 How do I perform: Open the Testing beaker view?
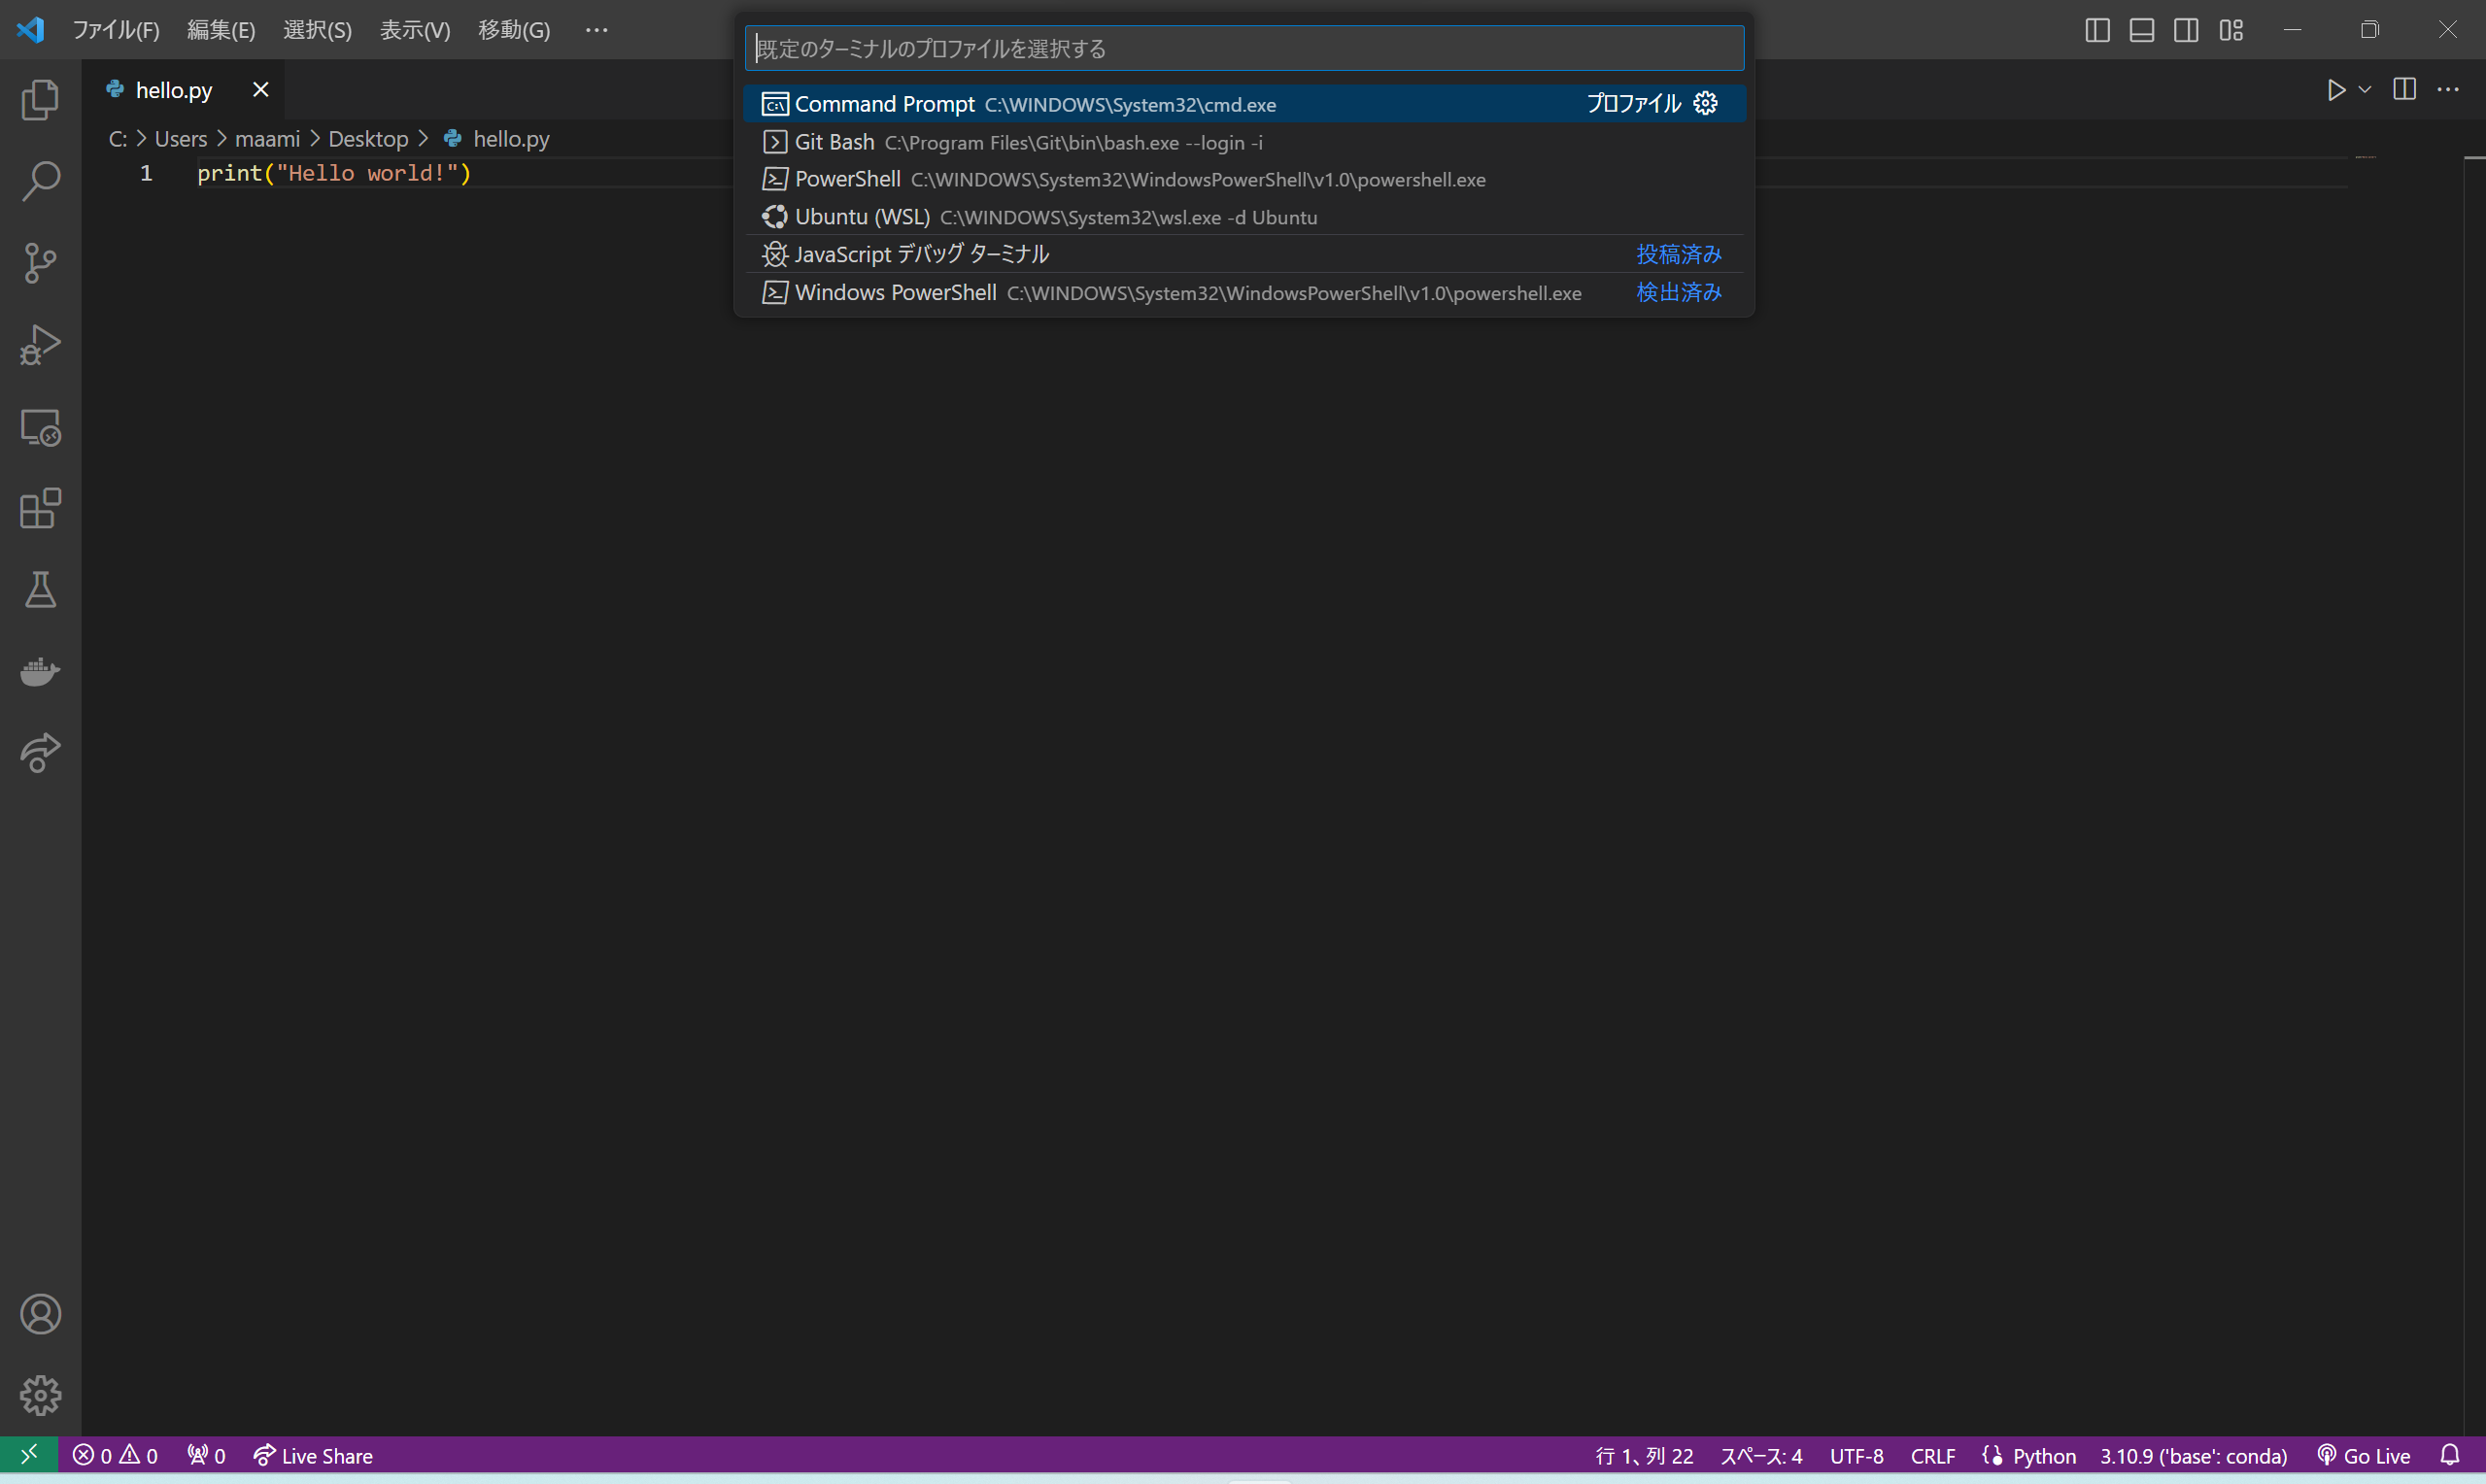pos(40,590)
